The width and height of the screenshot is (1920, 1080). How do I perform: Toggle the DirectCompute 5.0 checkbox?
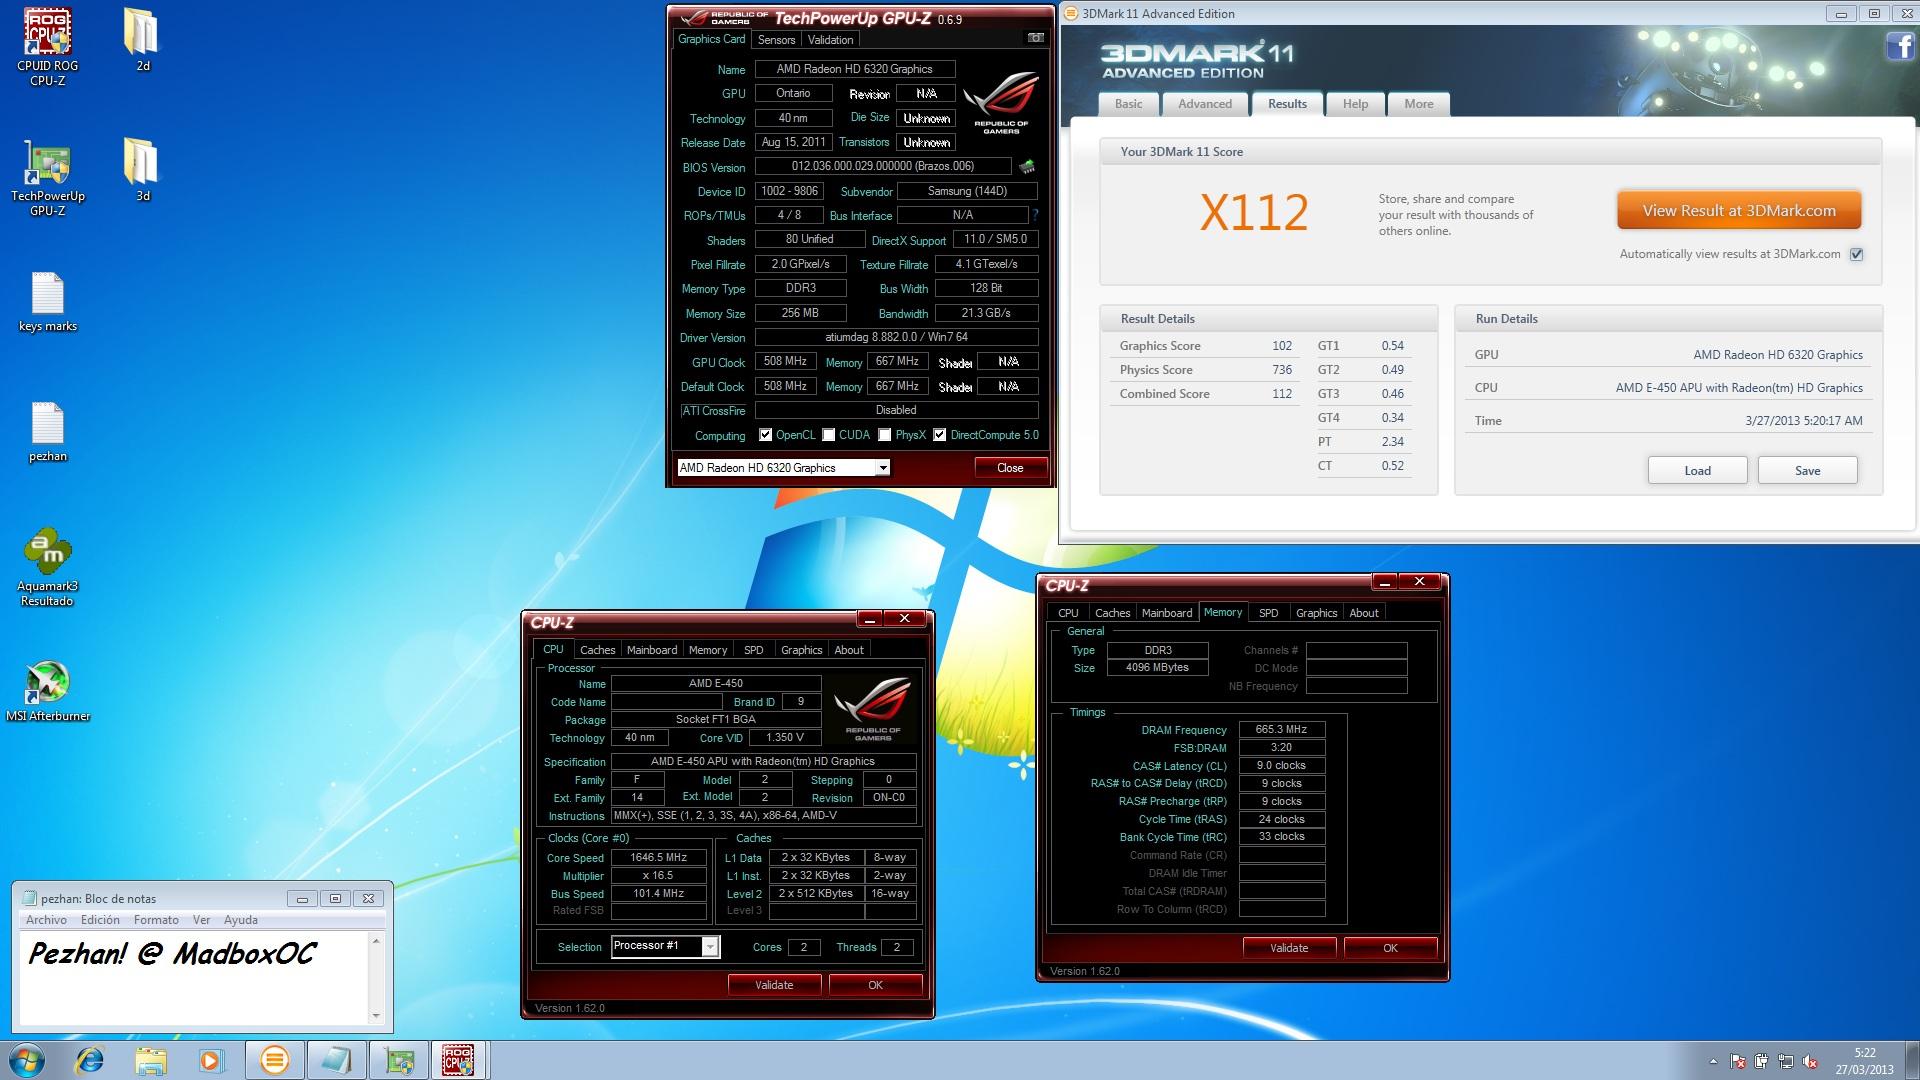(x=940, y=435)
